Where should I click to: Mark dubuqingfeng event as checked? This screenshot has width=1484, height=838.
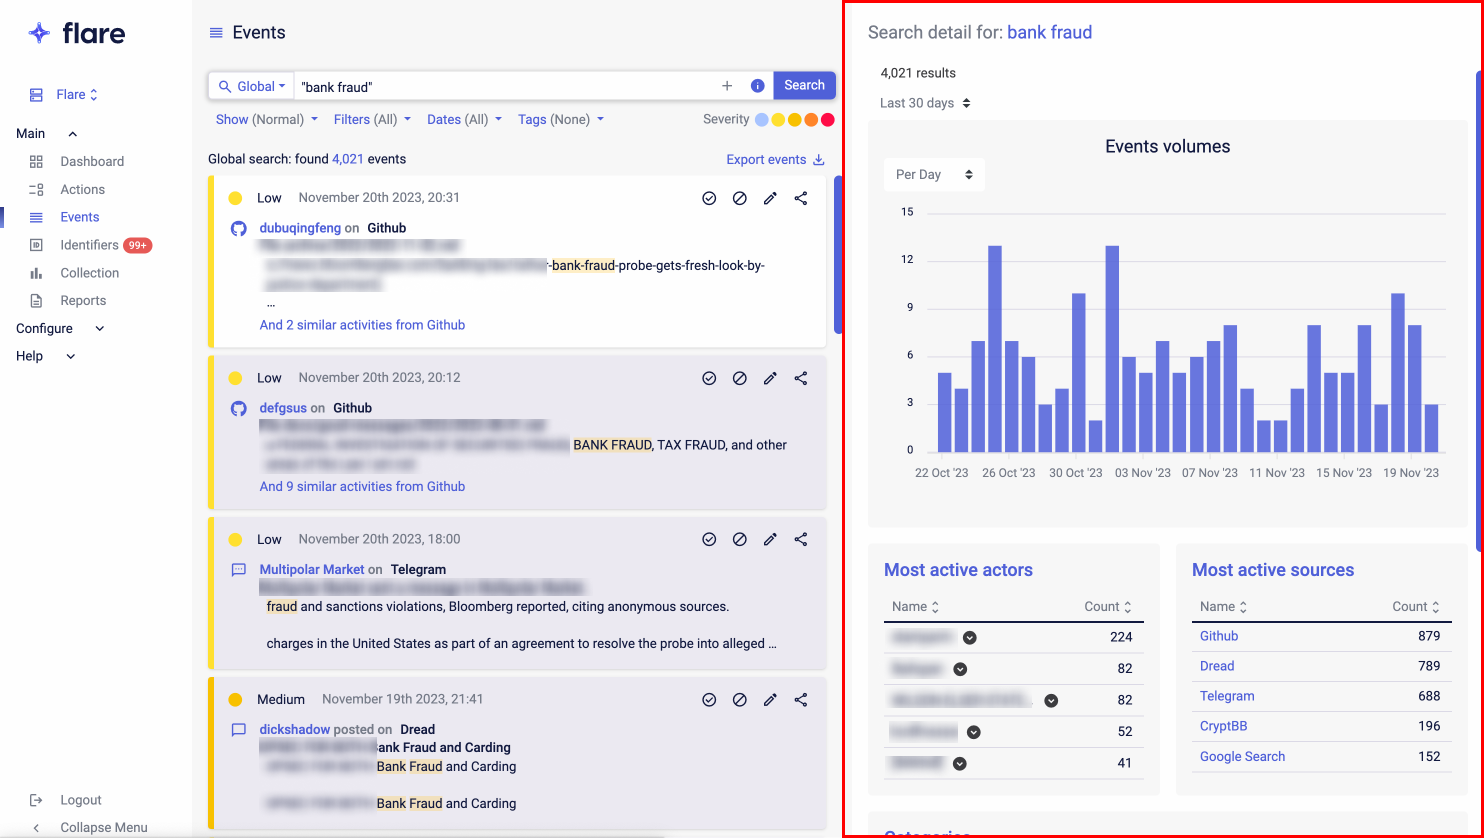pos(709,198)
